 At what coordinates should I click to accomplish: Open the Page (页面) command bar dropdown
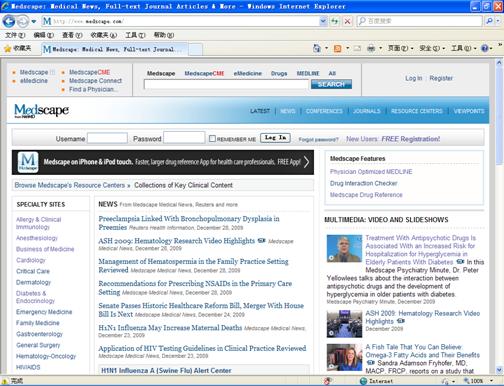[x=400, y=49]
